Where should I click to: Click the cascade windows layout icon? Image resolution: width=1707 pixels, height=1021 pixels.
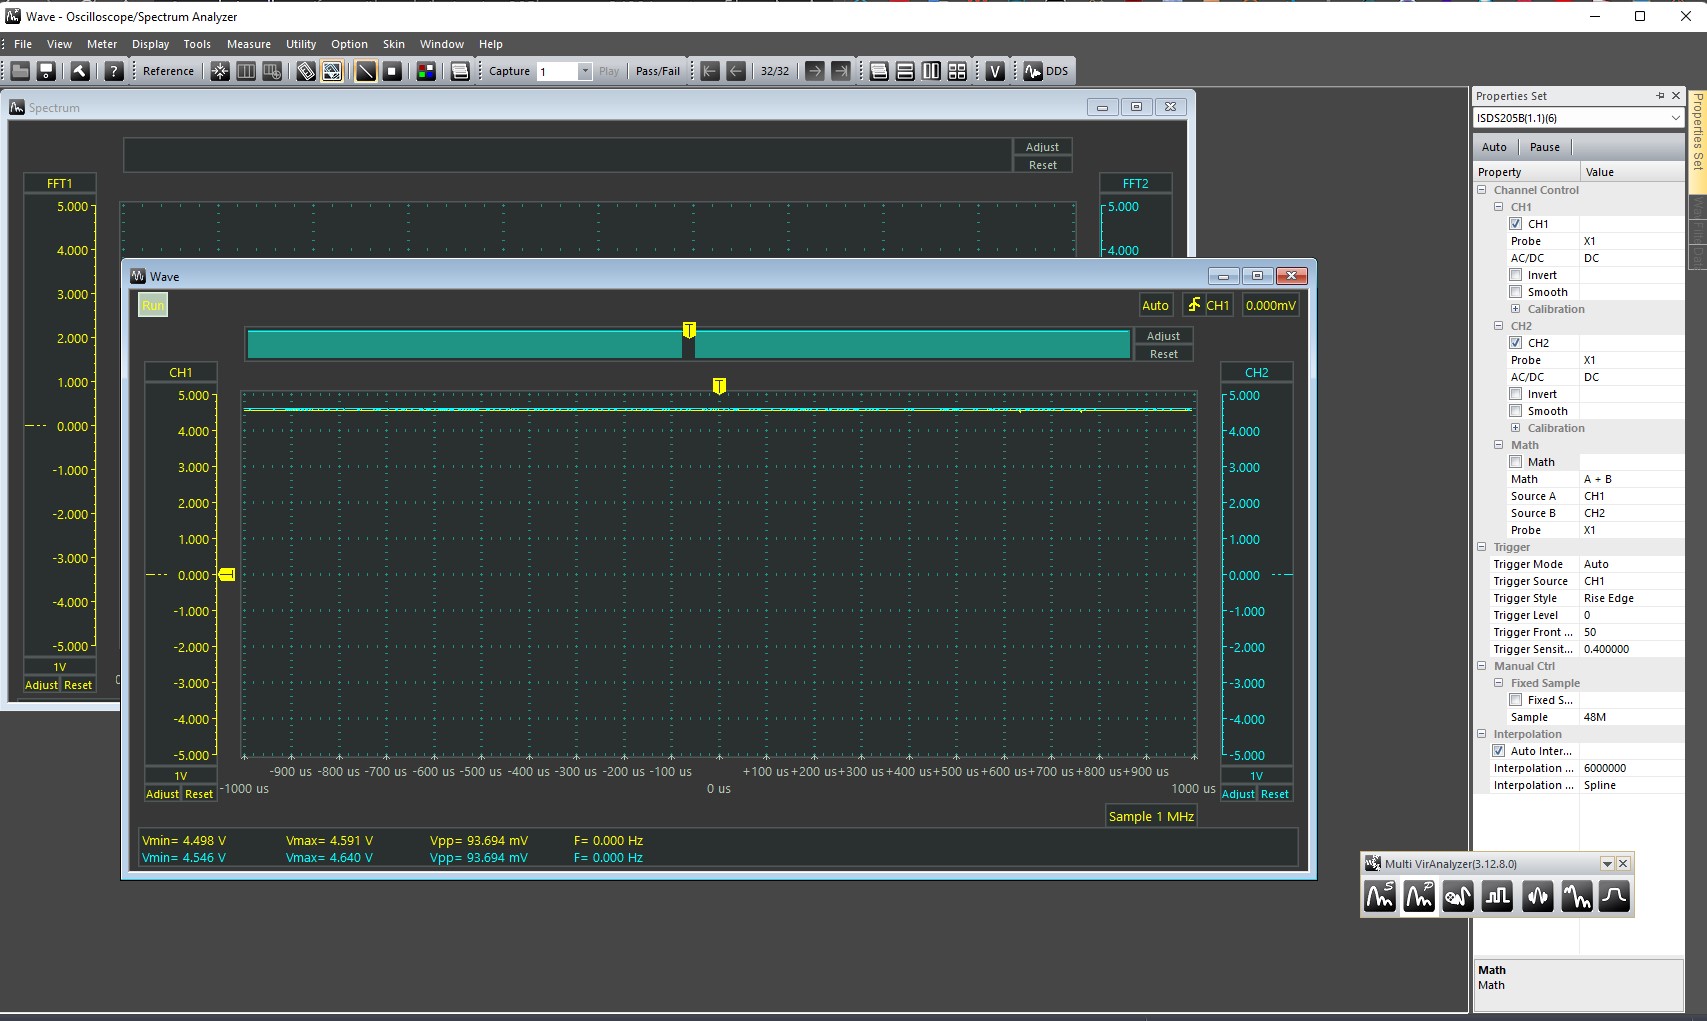pyautogui.click(x=879, y=71)
